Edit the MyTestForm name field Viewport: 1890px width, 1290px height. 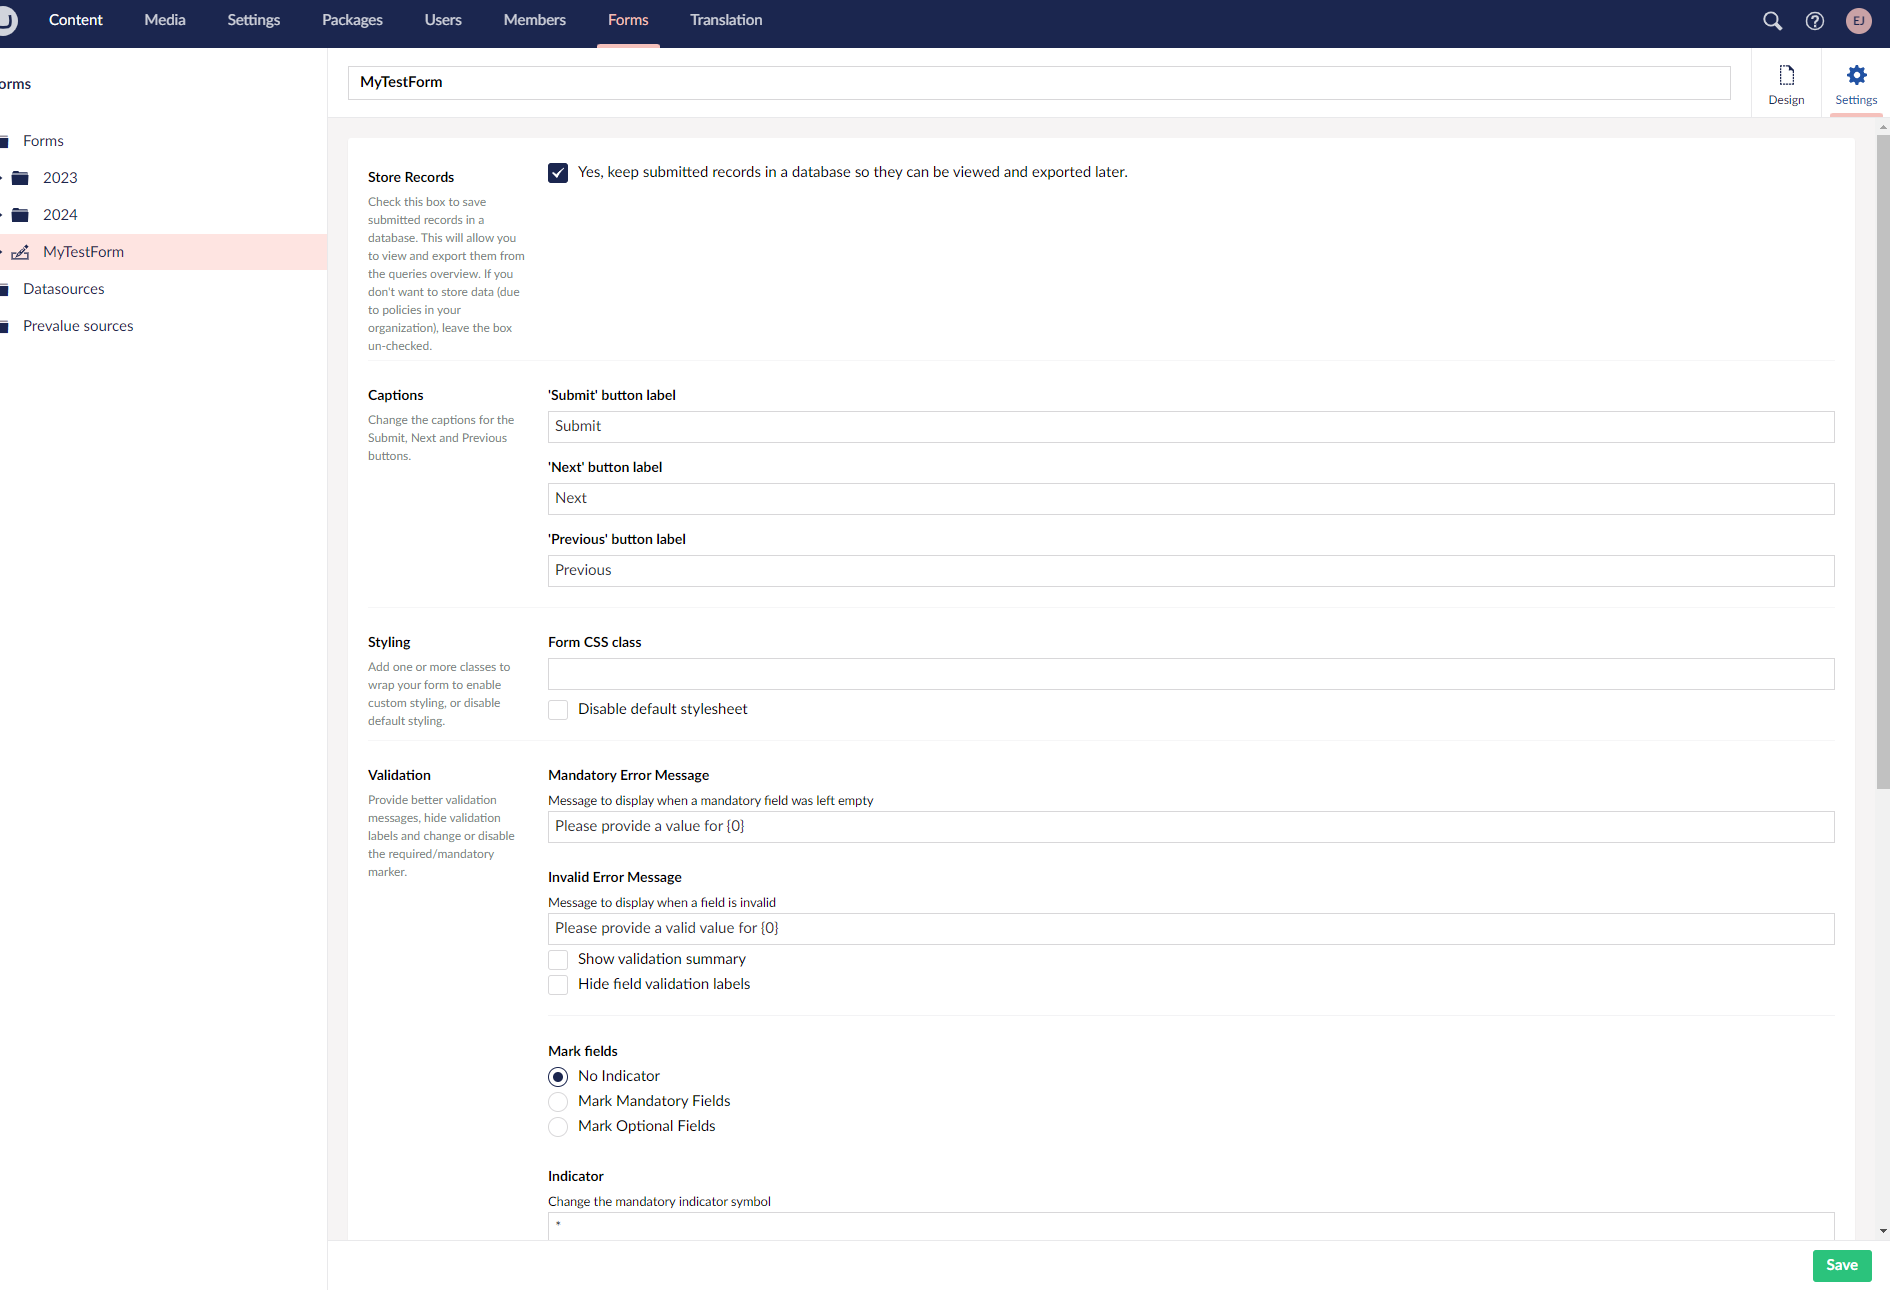(1039, 83)
